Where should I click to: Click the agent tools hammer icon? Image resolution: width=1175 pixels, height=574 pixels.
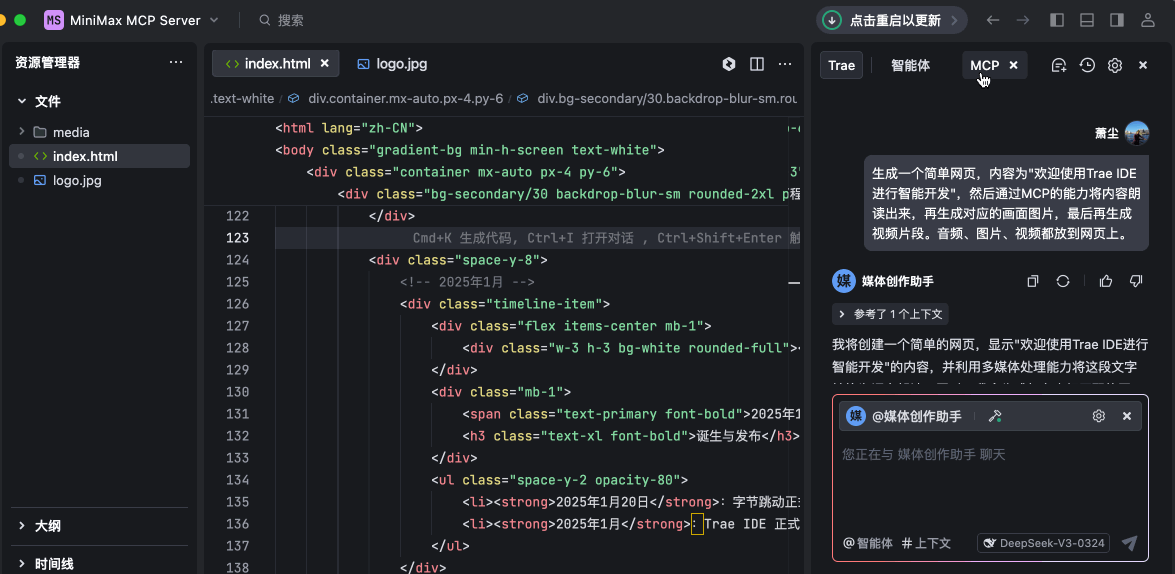(x=995, y=416)
